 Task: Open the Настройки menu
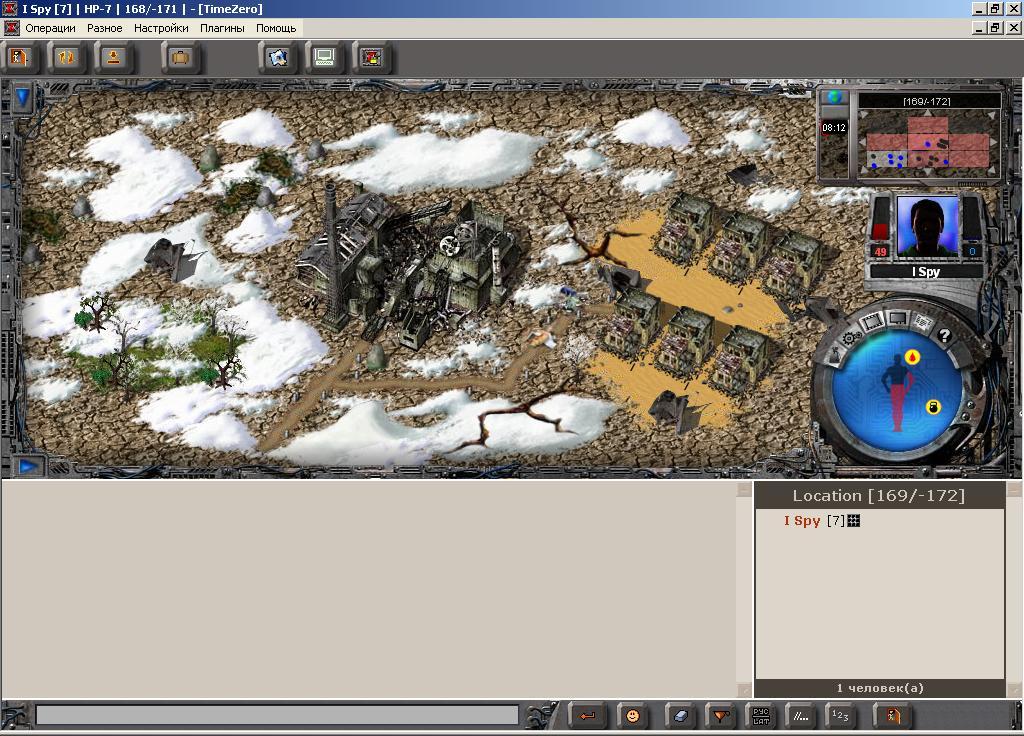(161, 28)
